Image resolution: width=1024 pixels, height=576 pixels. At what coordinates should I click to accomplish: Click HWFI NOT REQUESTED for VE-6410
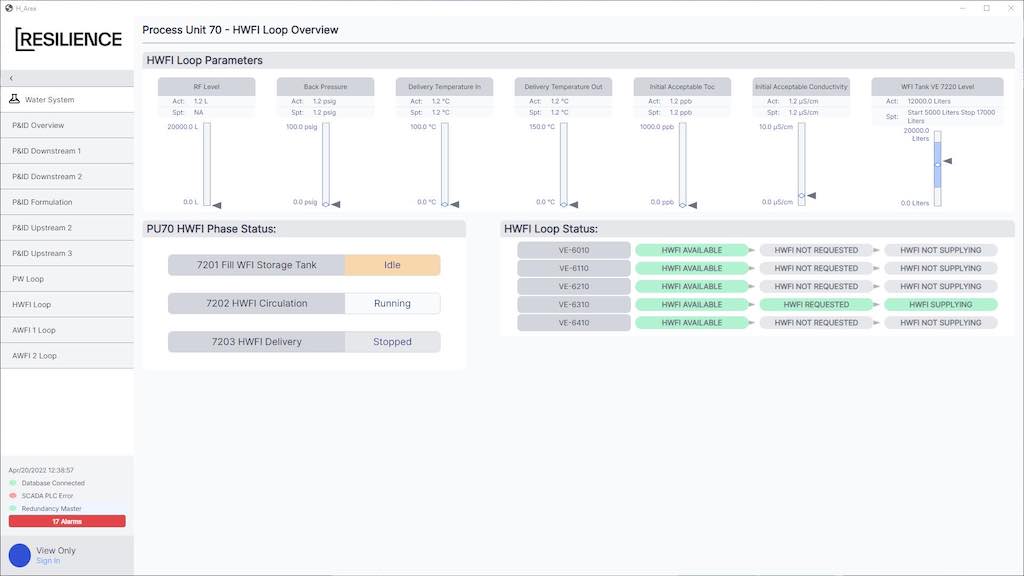[816, 323]
